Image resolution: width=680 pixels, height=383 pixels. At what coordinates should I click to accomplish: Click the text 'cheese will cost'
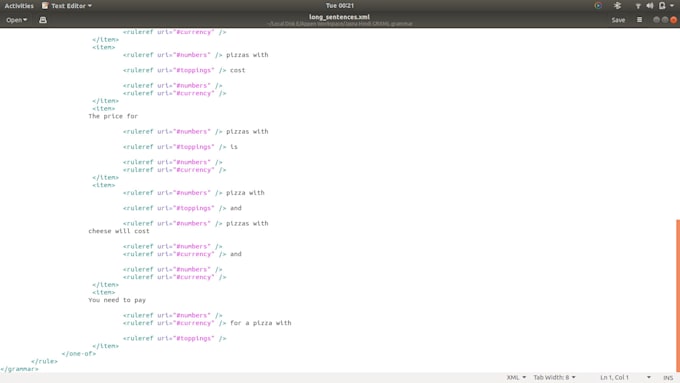[x=119, y=231]
